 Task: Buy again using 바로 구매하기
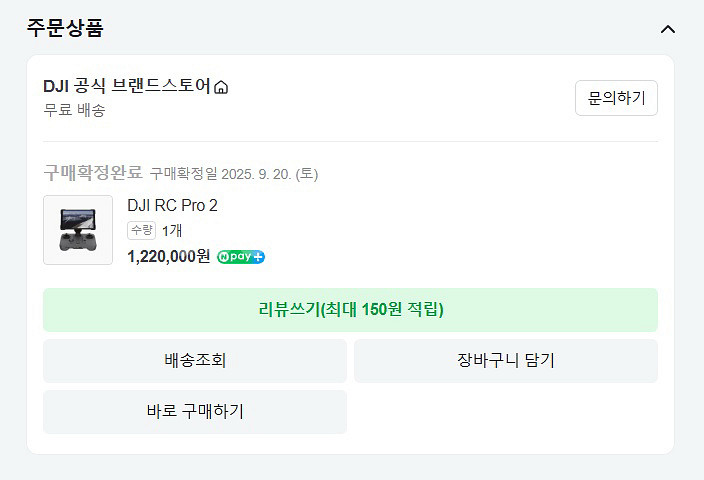(x=195, y=412)
